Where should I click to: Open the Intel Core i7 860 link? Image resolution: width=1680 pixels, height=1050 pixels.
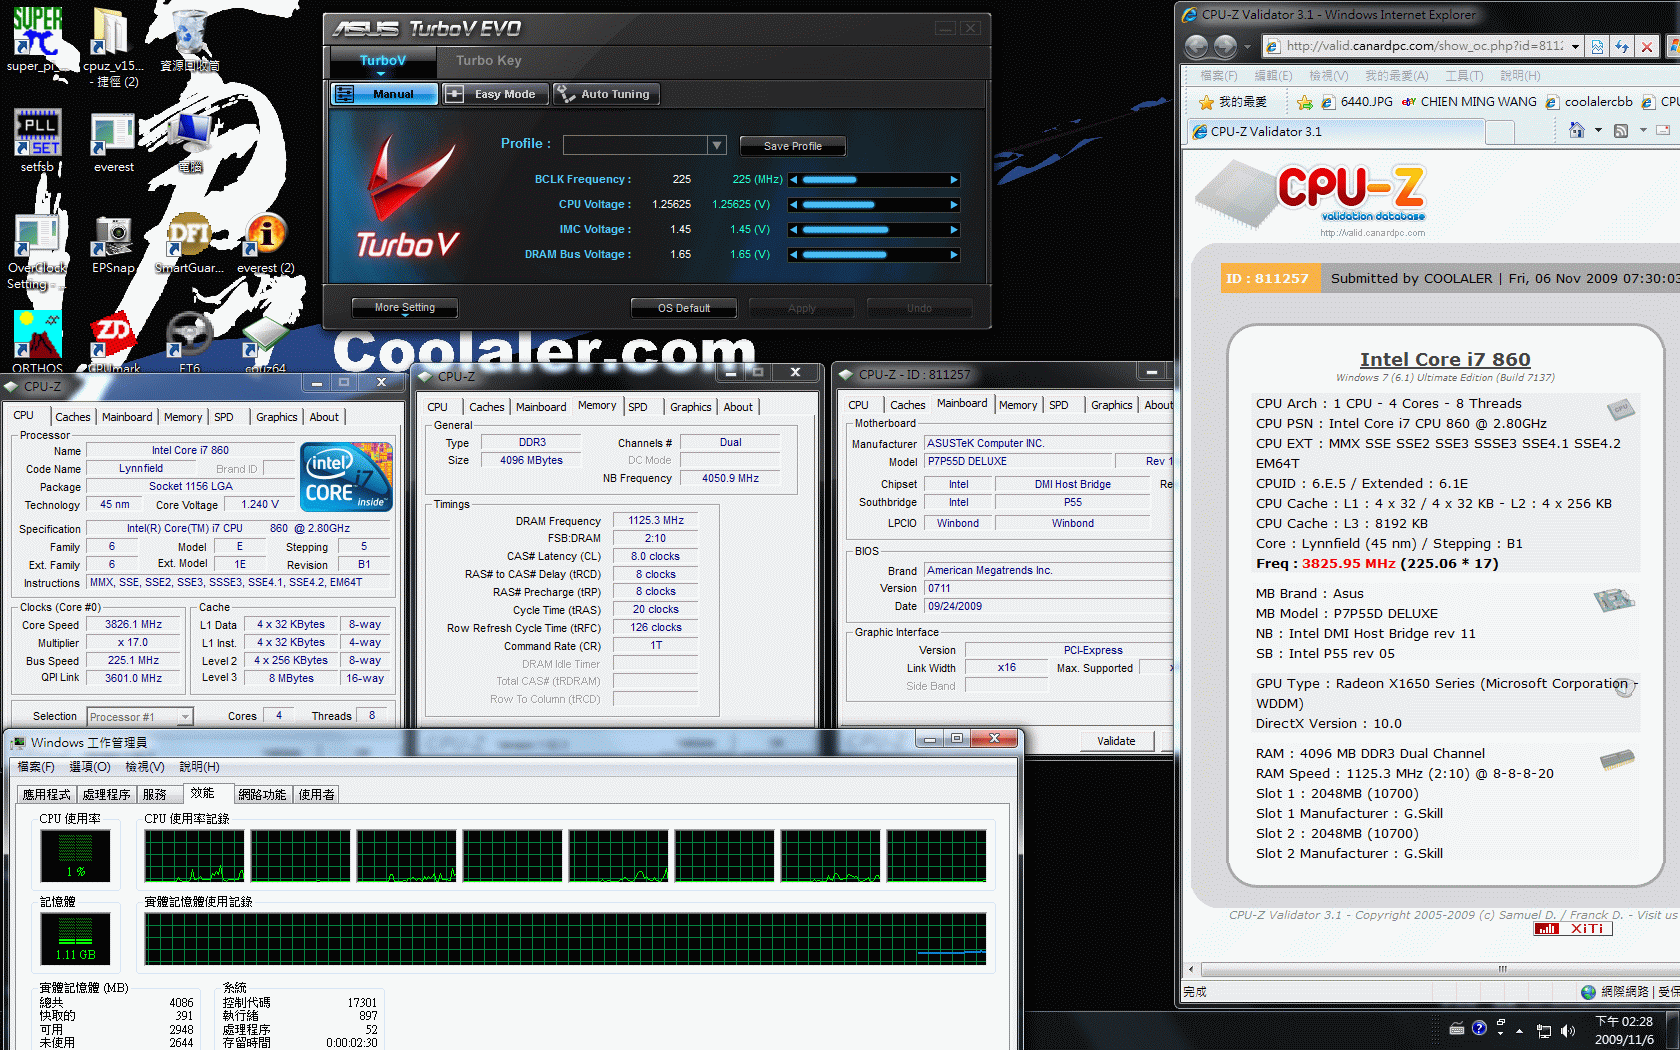coord(1445,359)
